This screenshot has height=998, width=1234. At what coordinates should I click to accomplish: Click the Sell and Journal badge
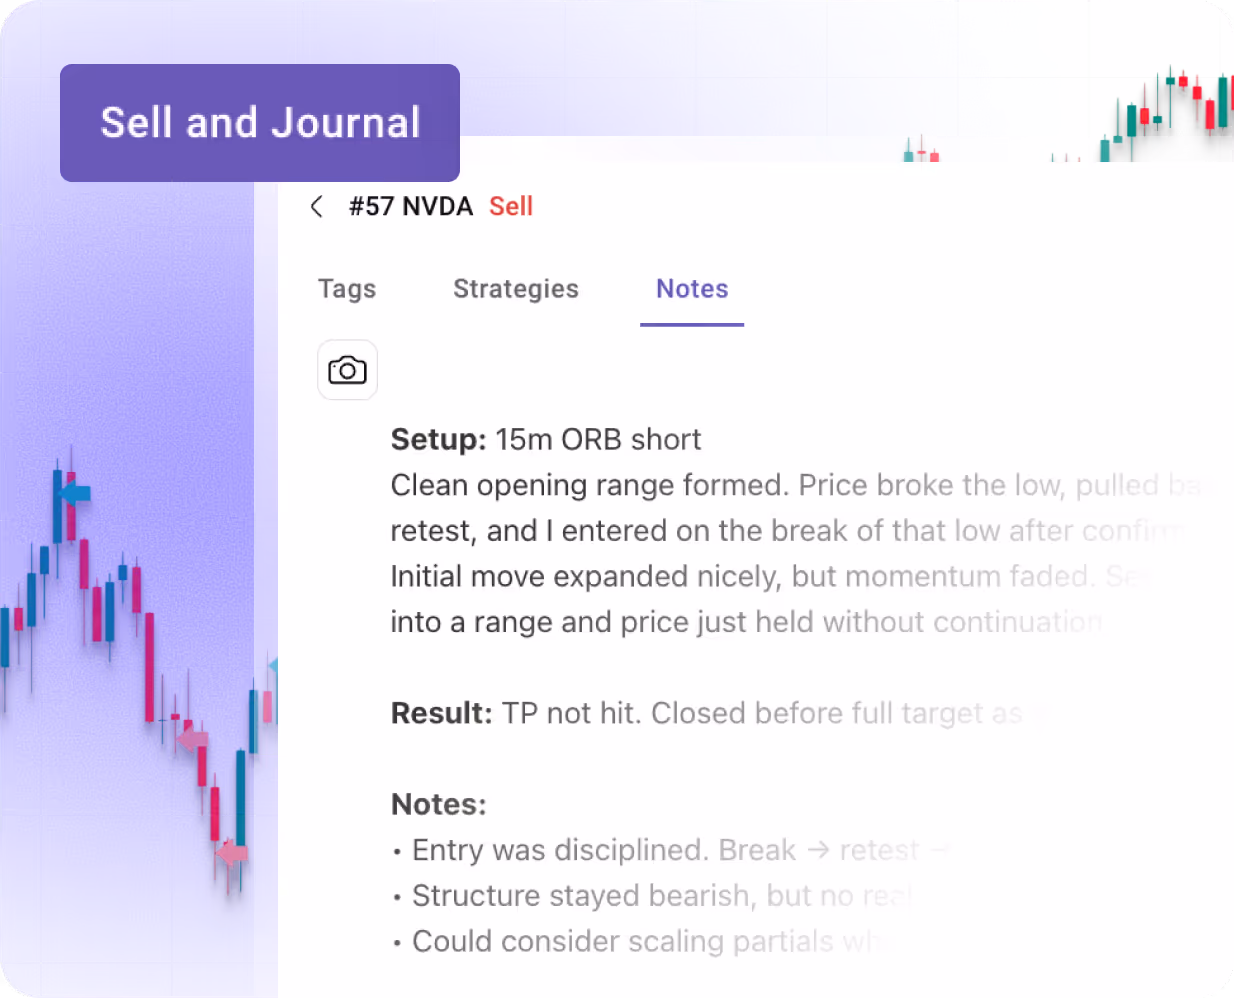(259, 122)
